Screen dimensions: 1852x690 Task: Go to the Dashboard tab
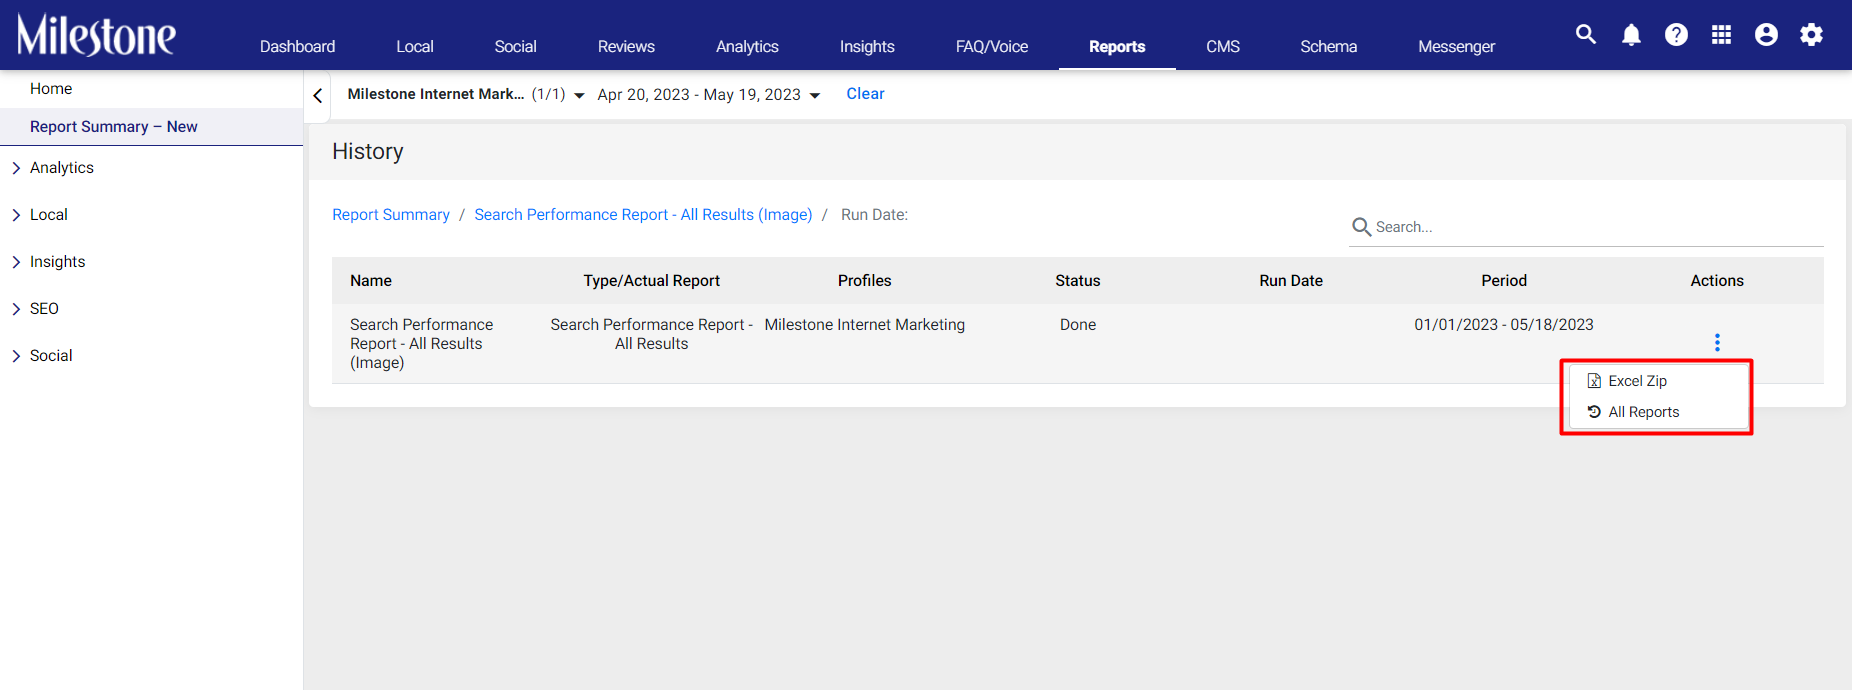tap(297, 46)
